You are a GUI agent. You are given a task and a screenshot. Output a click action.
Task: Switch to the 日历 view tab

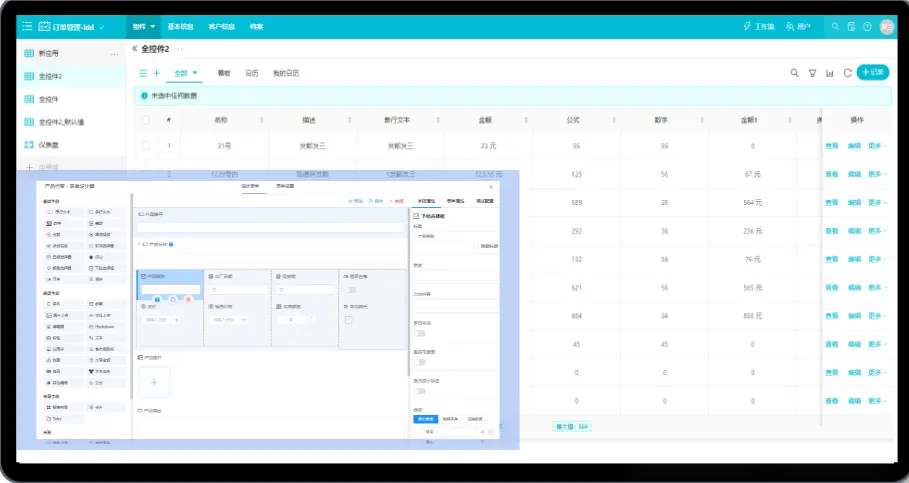[252, 73]
